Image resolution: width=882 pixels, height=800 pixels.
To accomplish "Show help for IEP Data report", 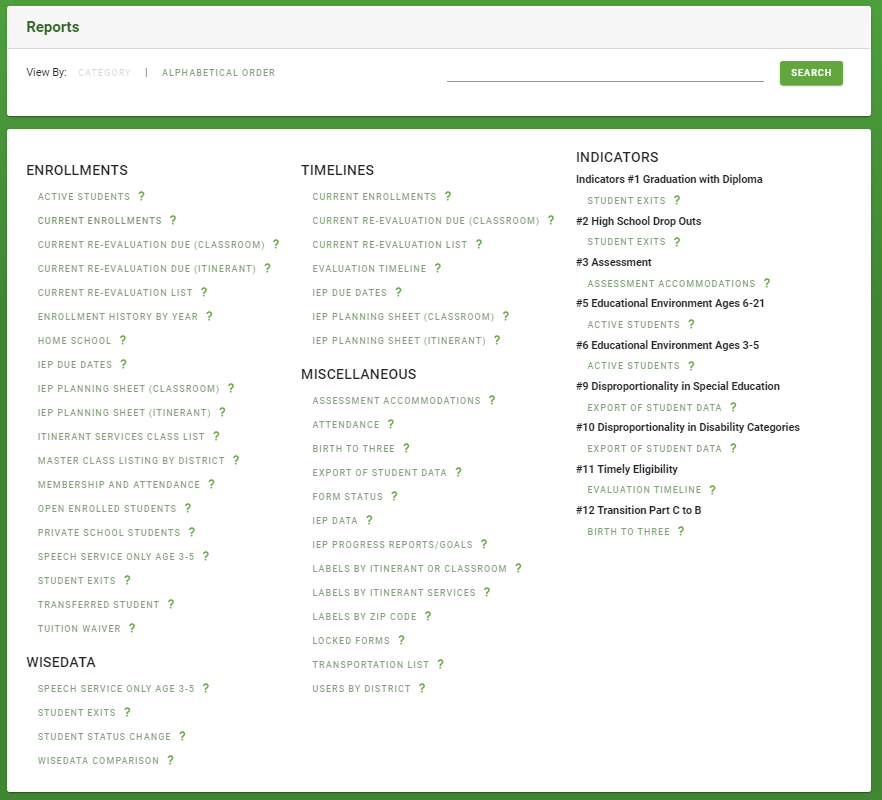I will [x=369, y=520].
